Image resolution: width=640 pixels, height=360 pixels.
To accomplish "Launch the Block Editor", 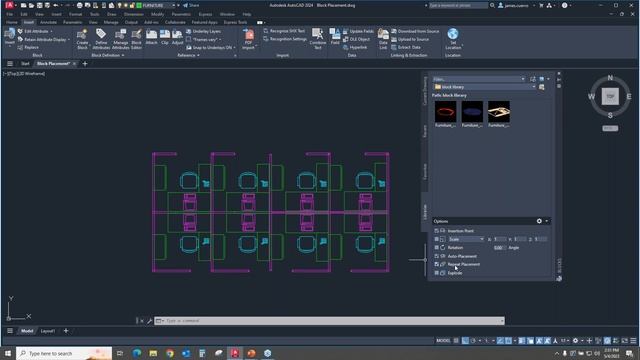I will [x=136, y=39].
